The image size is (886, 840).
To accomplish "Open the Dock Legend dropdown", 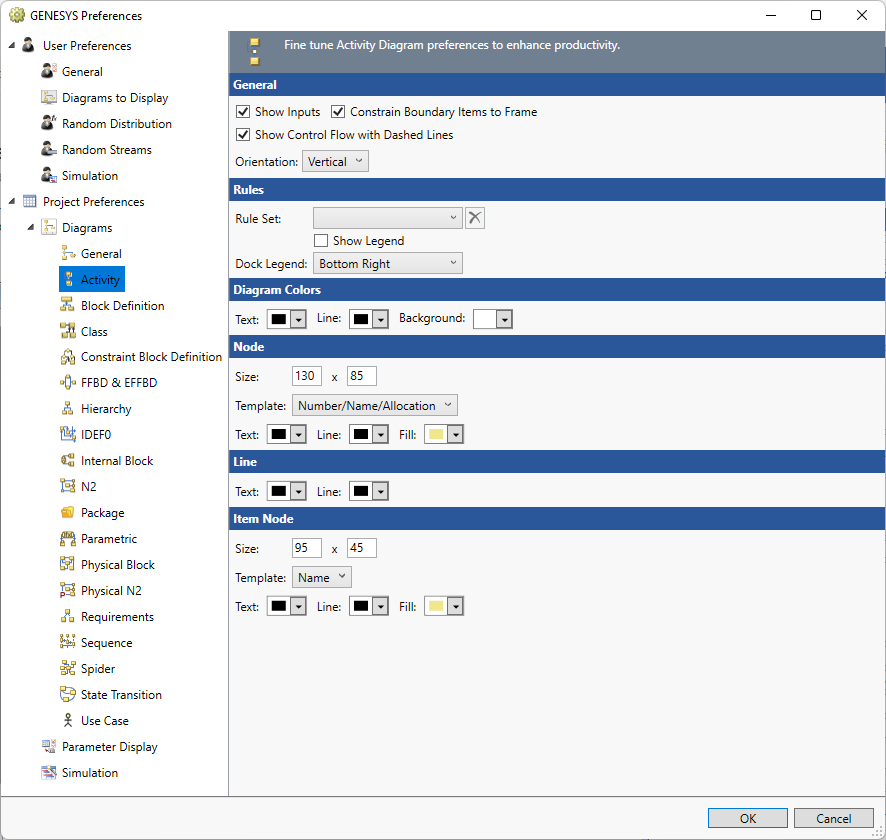I will click(388, 264).
